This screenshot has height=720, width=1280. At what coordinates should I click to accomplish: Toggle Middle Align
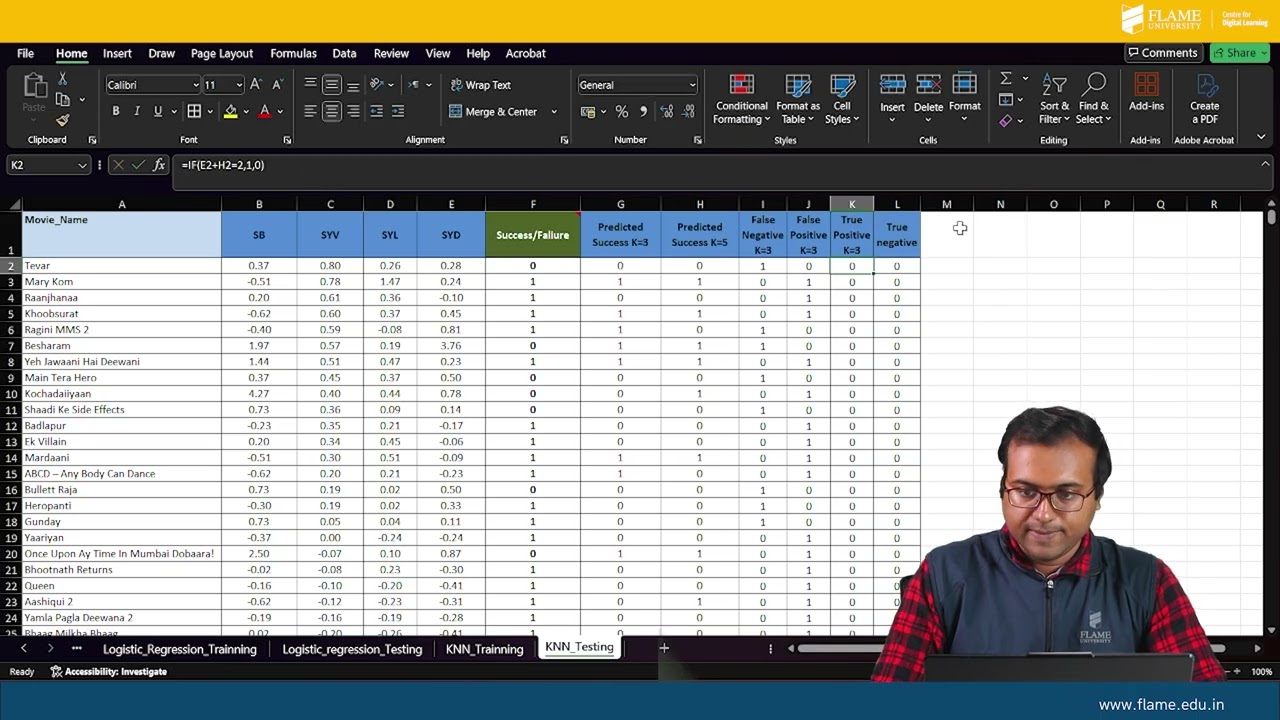(x=332, y=85)
